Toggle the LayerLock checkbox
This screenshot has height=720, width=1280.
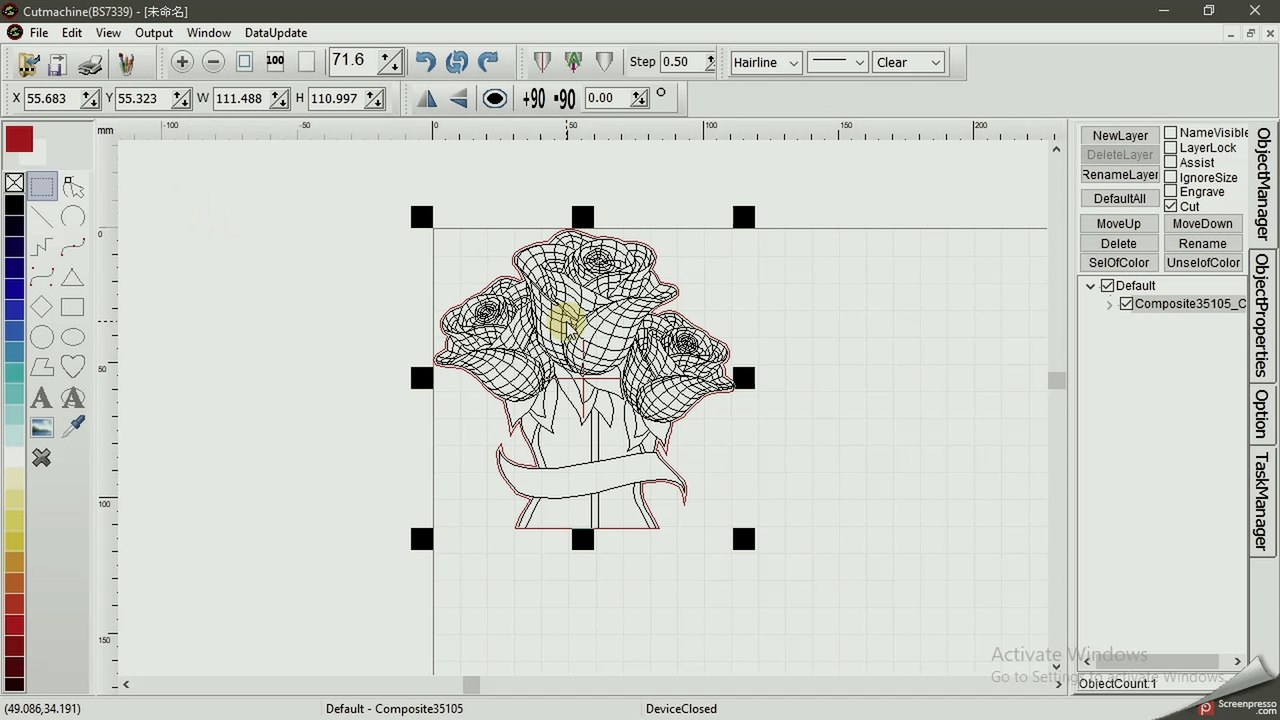(1170, 148)
